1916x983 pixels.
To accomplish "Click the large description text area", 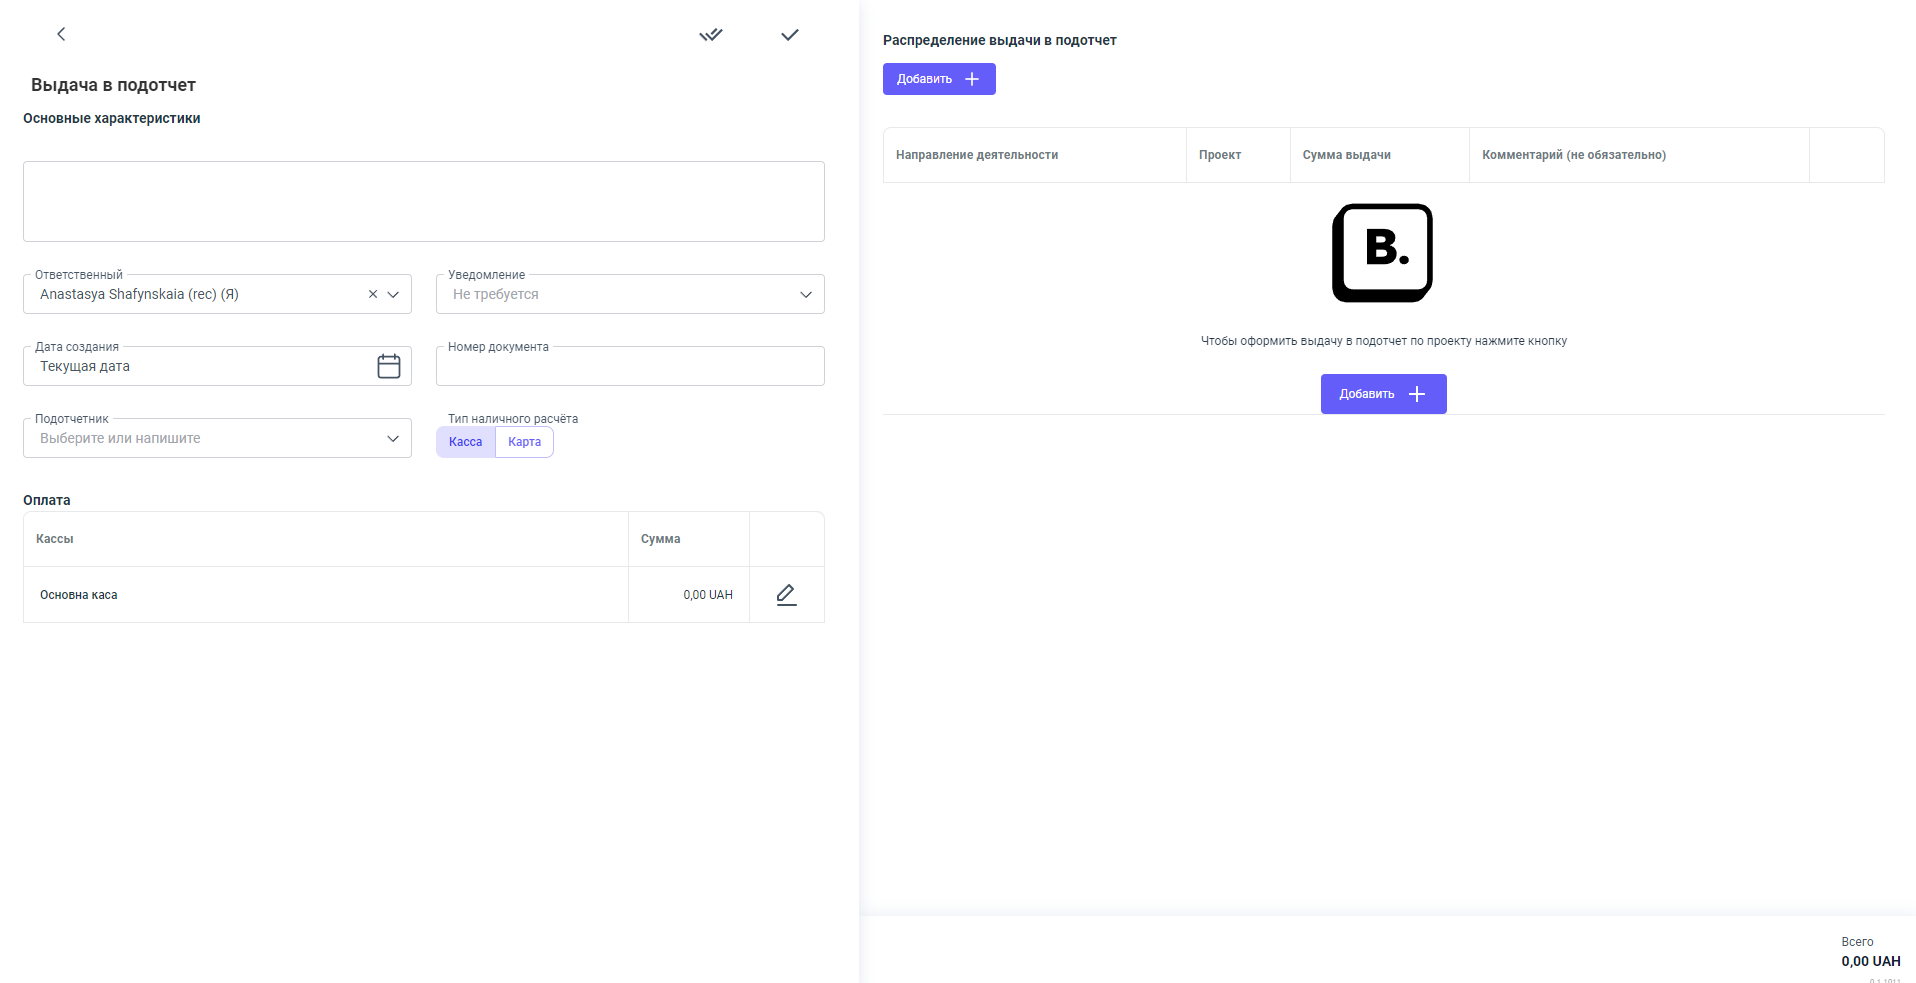I will coord(423,201).
